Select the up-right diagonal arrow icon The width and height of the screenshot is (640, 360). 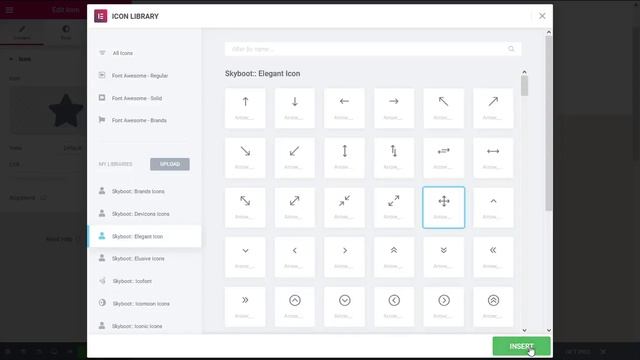click(x=493, y=108)
